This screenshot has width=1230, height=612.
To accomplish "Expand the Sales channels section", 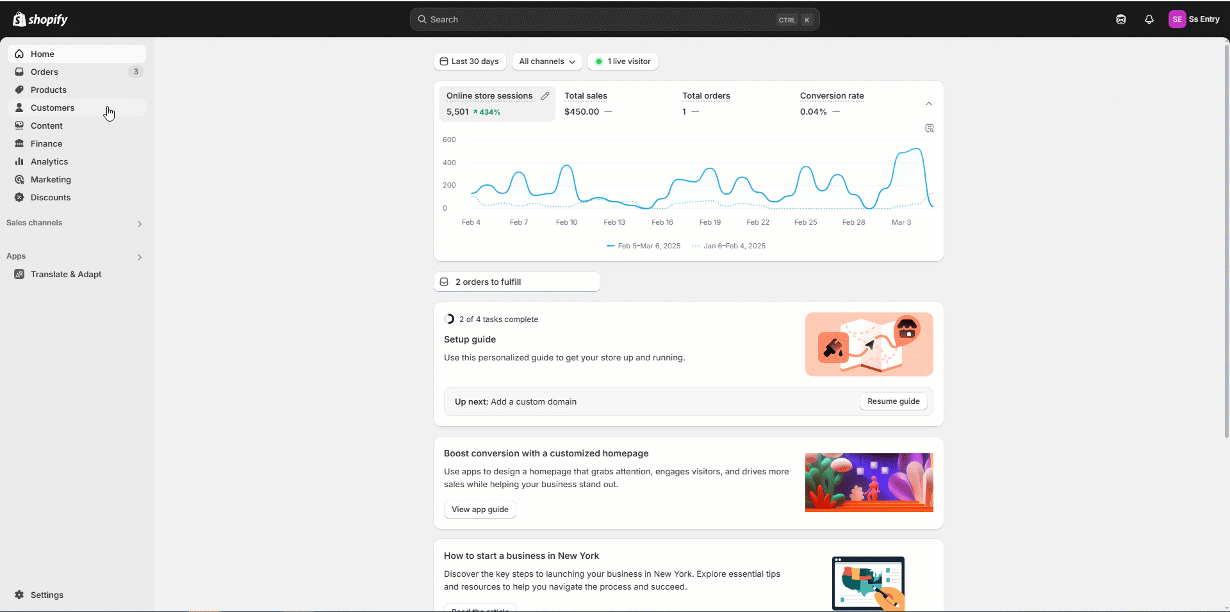I will pyautogui.click(x=139, y=224).
